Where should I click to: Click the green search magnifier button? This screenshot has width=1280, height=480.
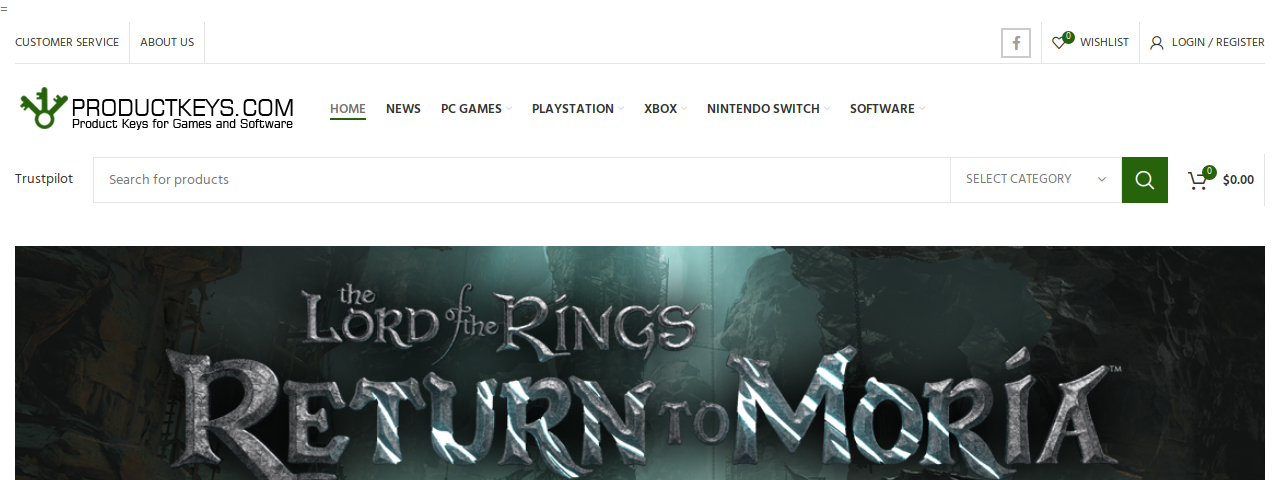point(1145,180)
